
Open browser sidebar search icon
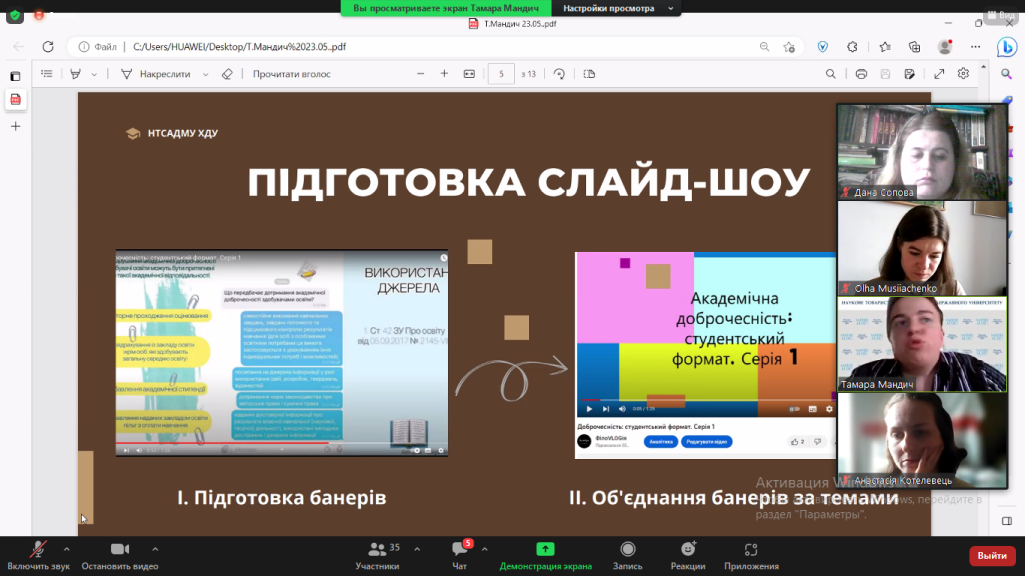click(x=1007, y=74)
